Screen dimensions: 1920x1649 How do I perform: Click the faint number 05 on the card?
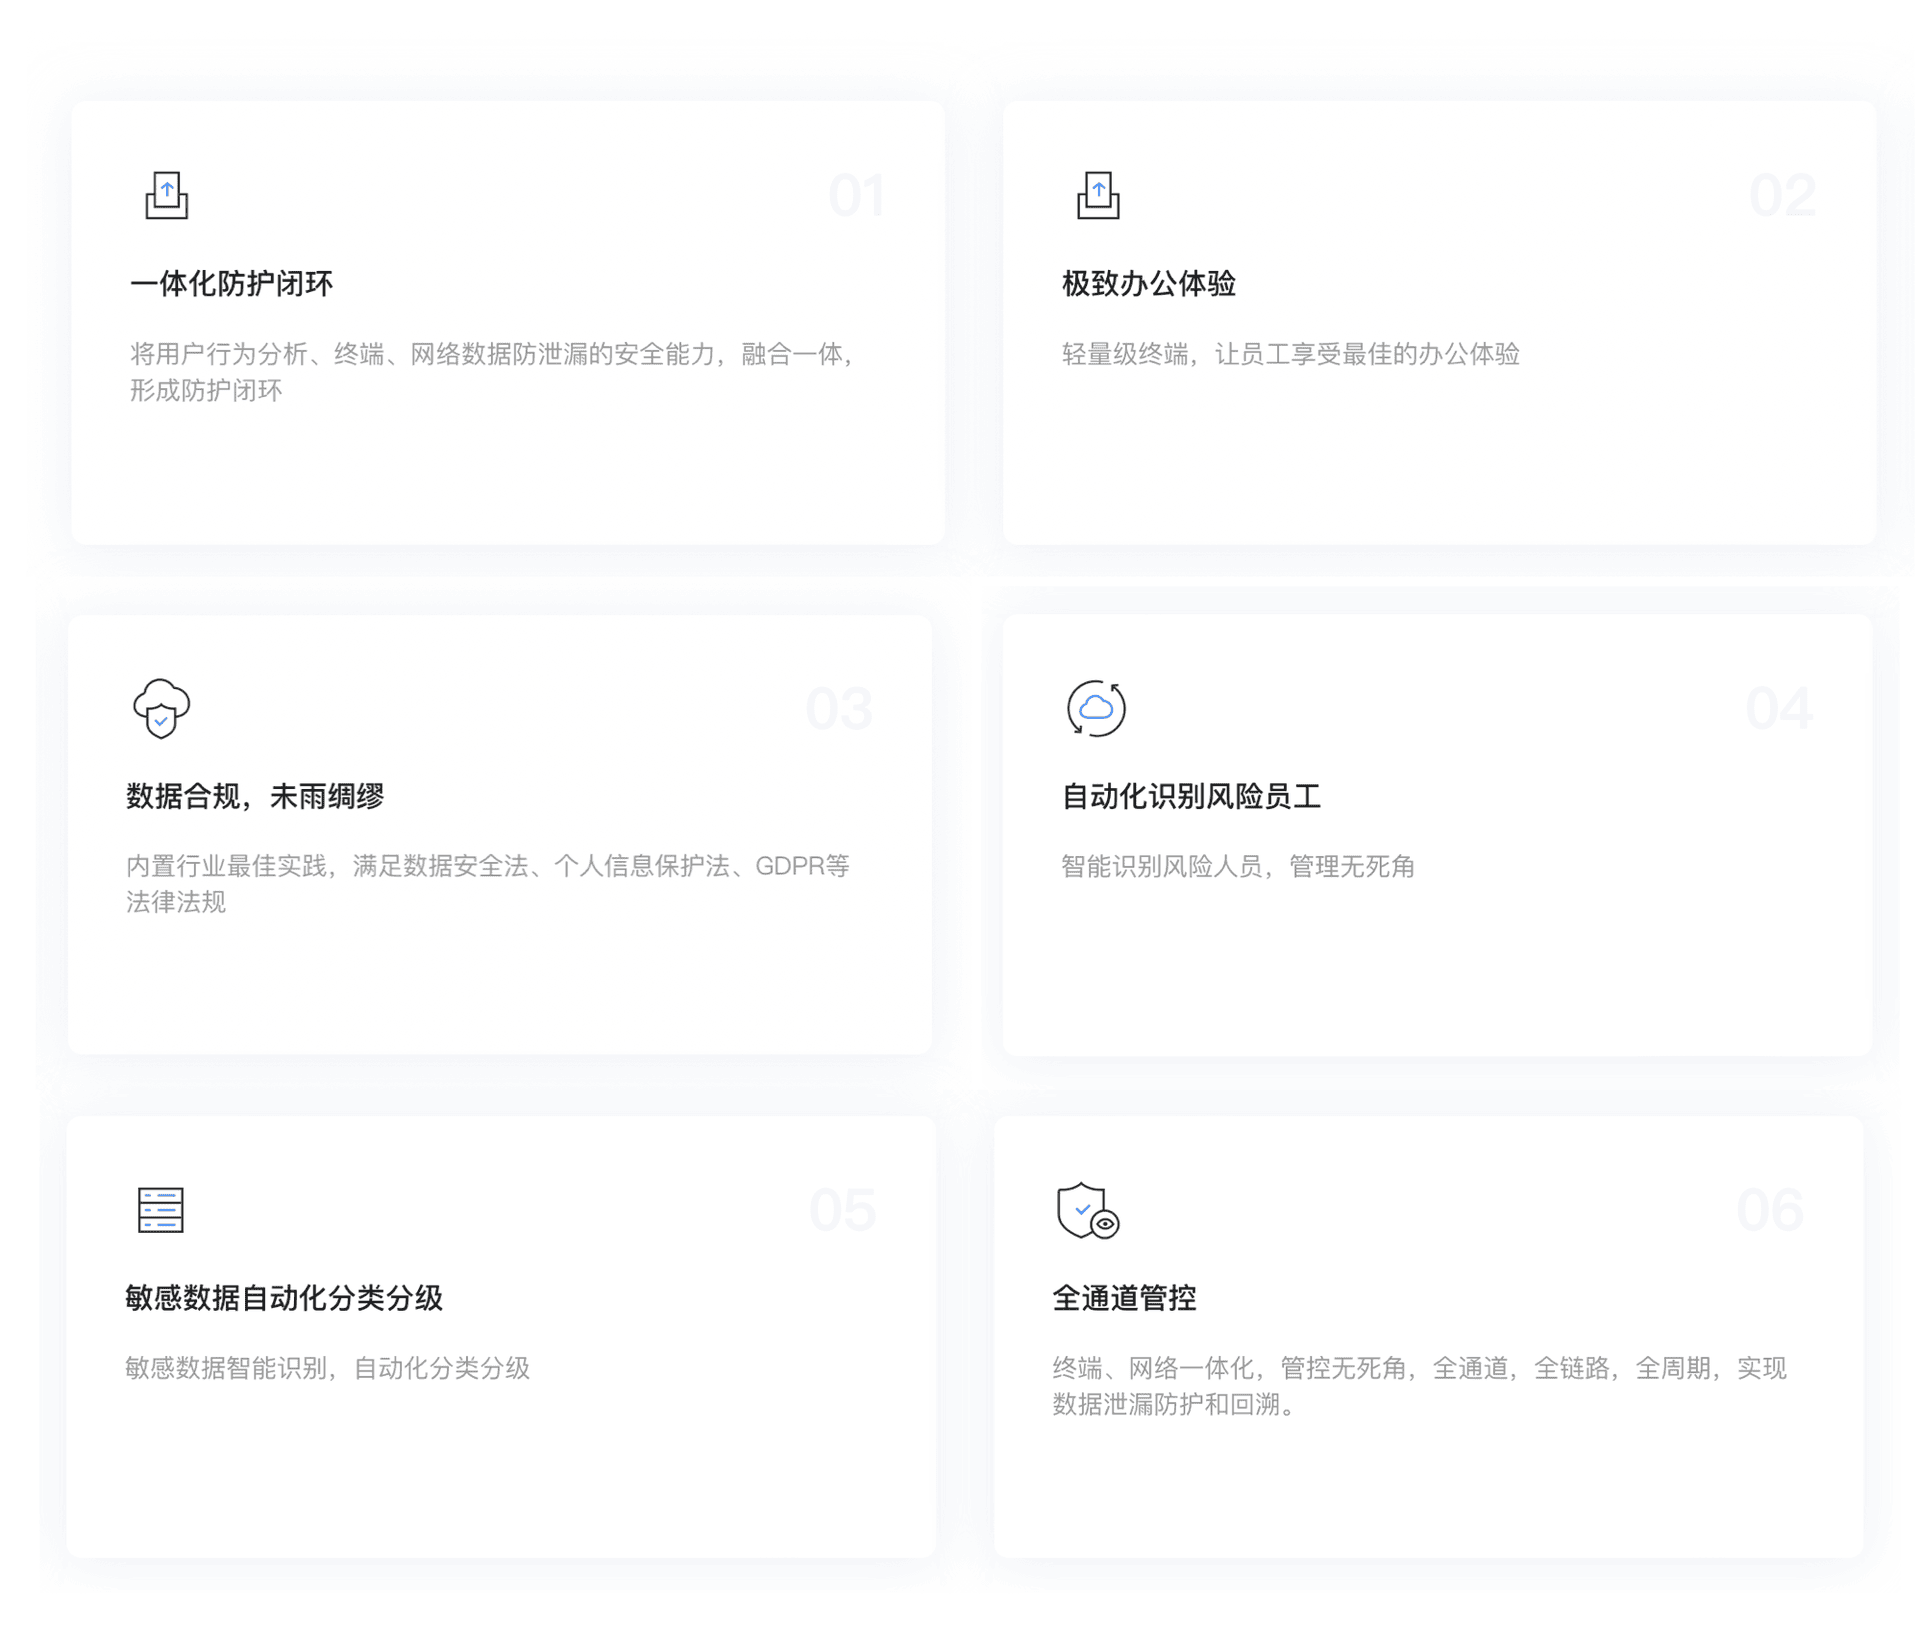[x=842, y=1210]
